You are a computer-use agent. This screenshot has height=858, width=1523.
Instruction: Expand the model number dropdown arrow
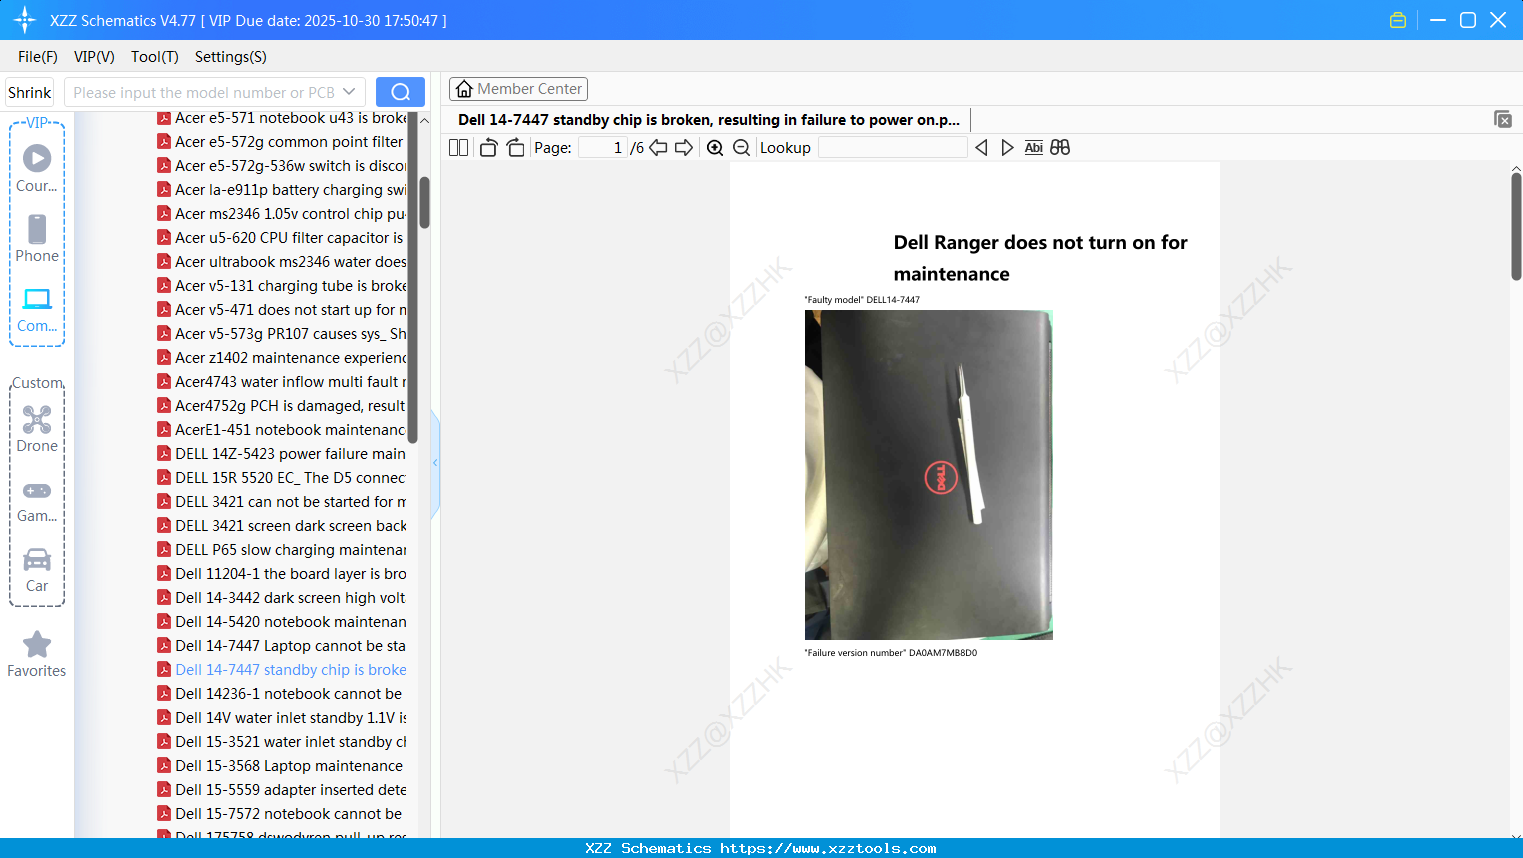349,92
